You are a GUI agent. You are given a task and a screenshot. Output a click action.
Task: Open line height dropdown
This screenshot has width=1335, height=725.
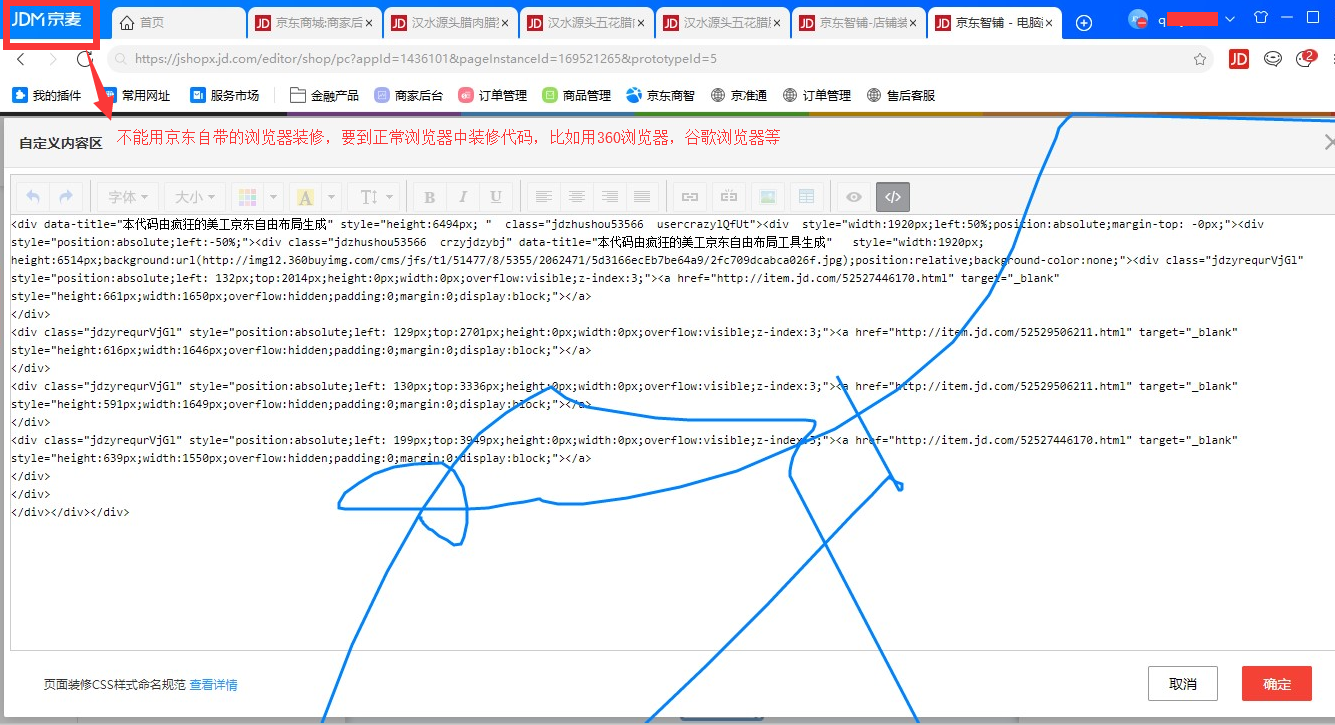pos(376,197)
